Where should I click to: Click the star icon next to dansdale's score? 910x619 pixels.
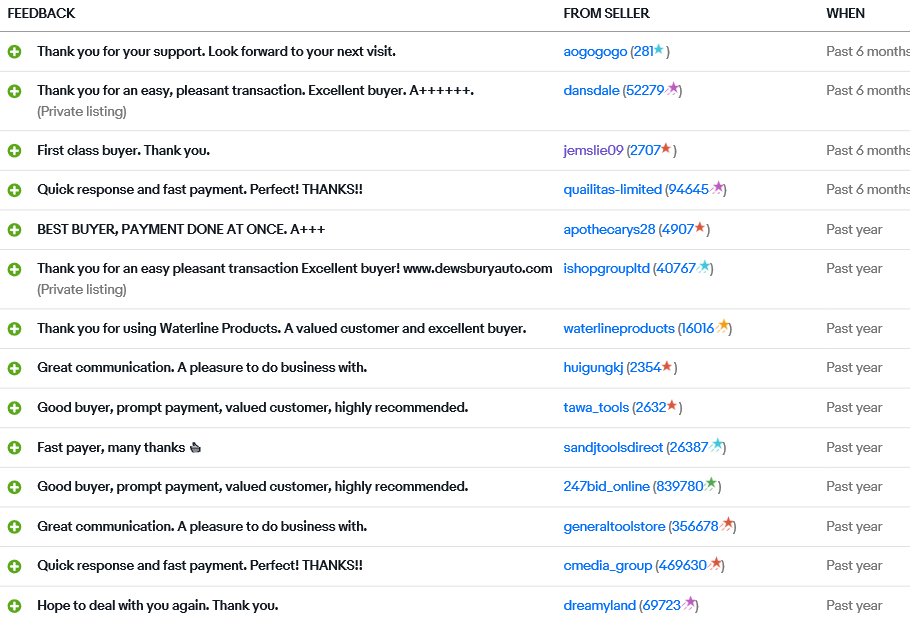click(673, 89)
